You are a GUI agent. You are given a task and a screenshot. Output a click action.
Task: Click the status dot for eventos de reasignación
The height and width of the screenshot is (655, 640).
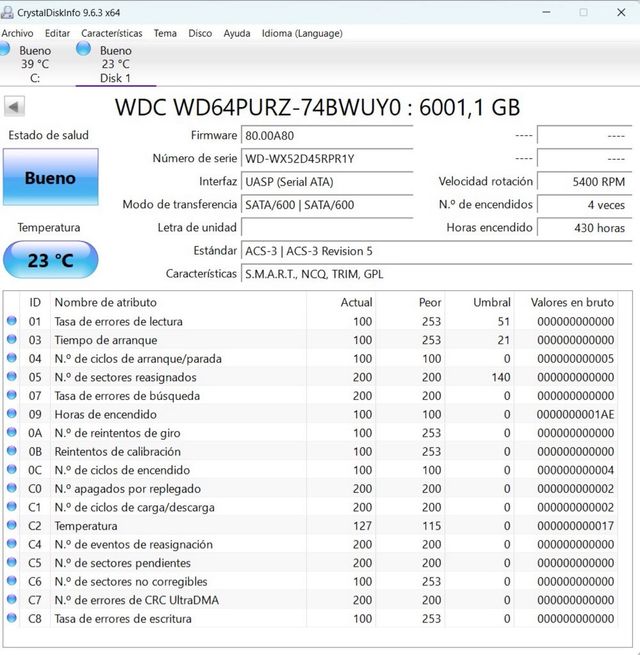pos(12,543)
